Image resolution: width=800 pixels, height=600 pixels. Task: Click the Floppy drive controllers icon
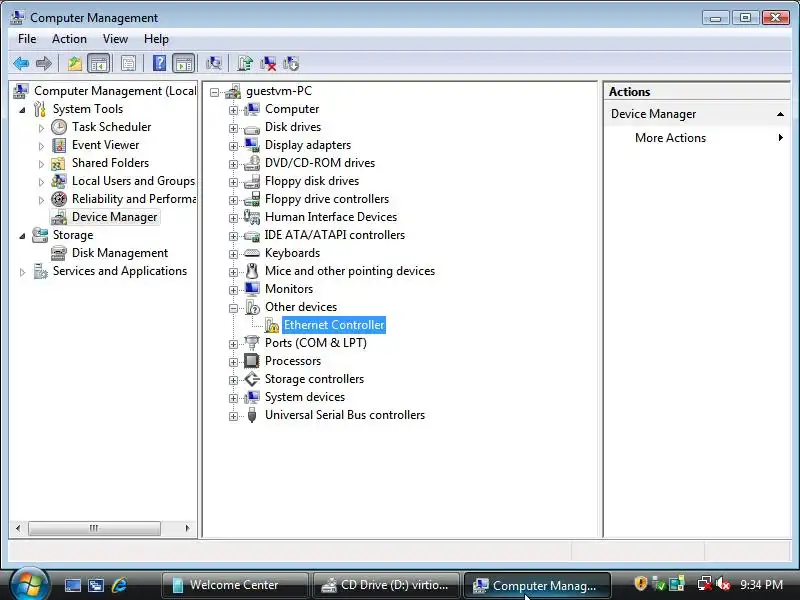[x=252, y=199]
